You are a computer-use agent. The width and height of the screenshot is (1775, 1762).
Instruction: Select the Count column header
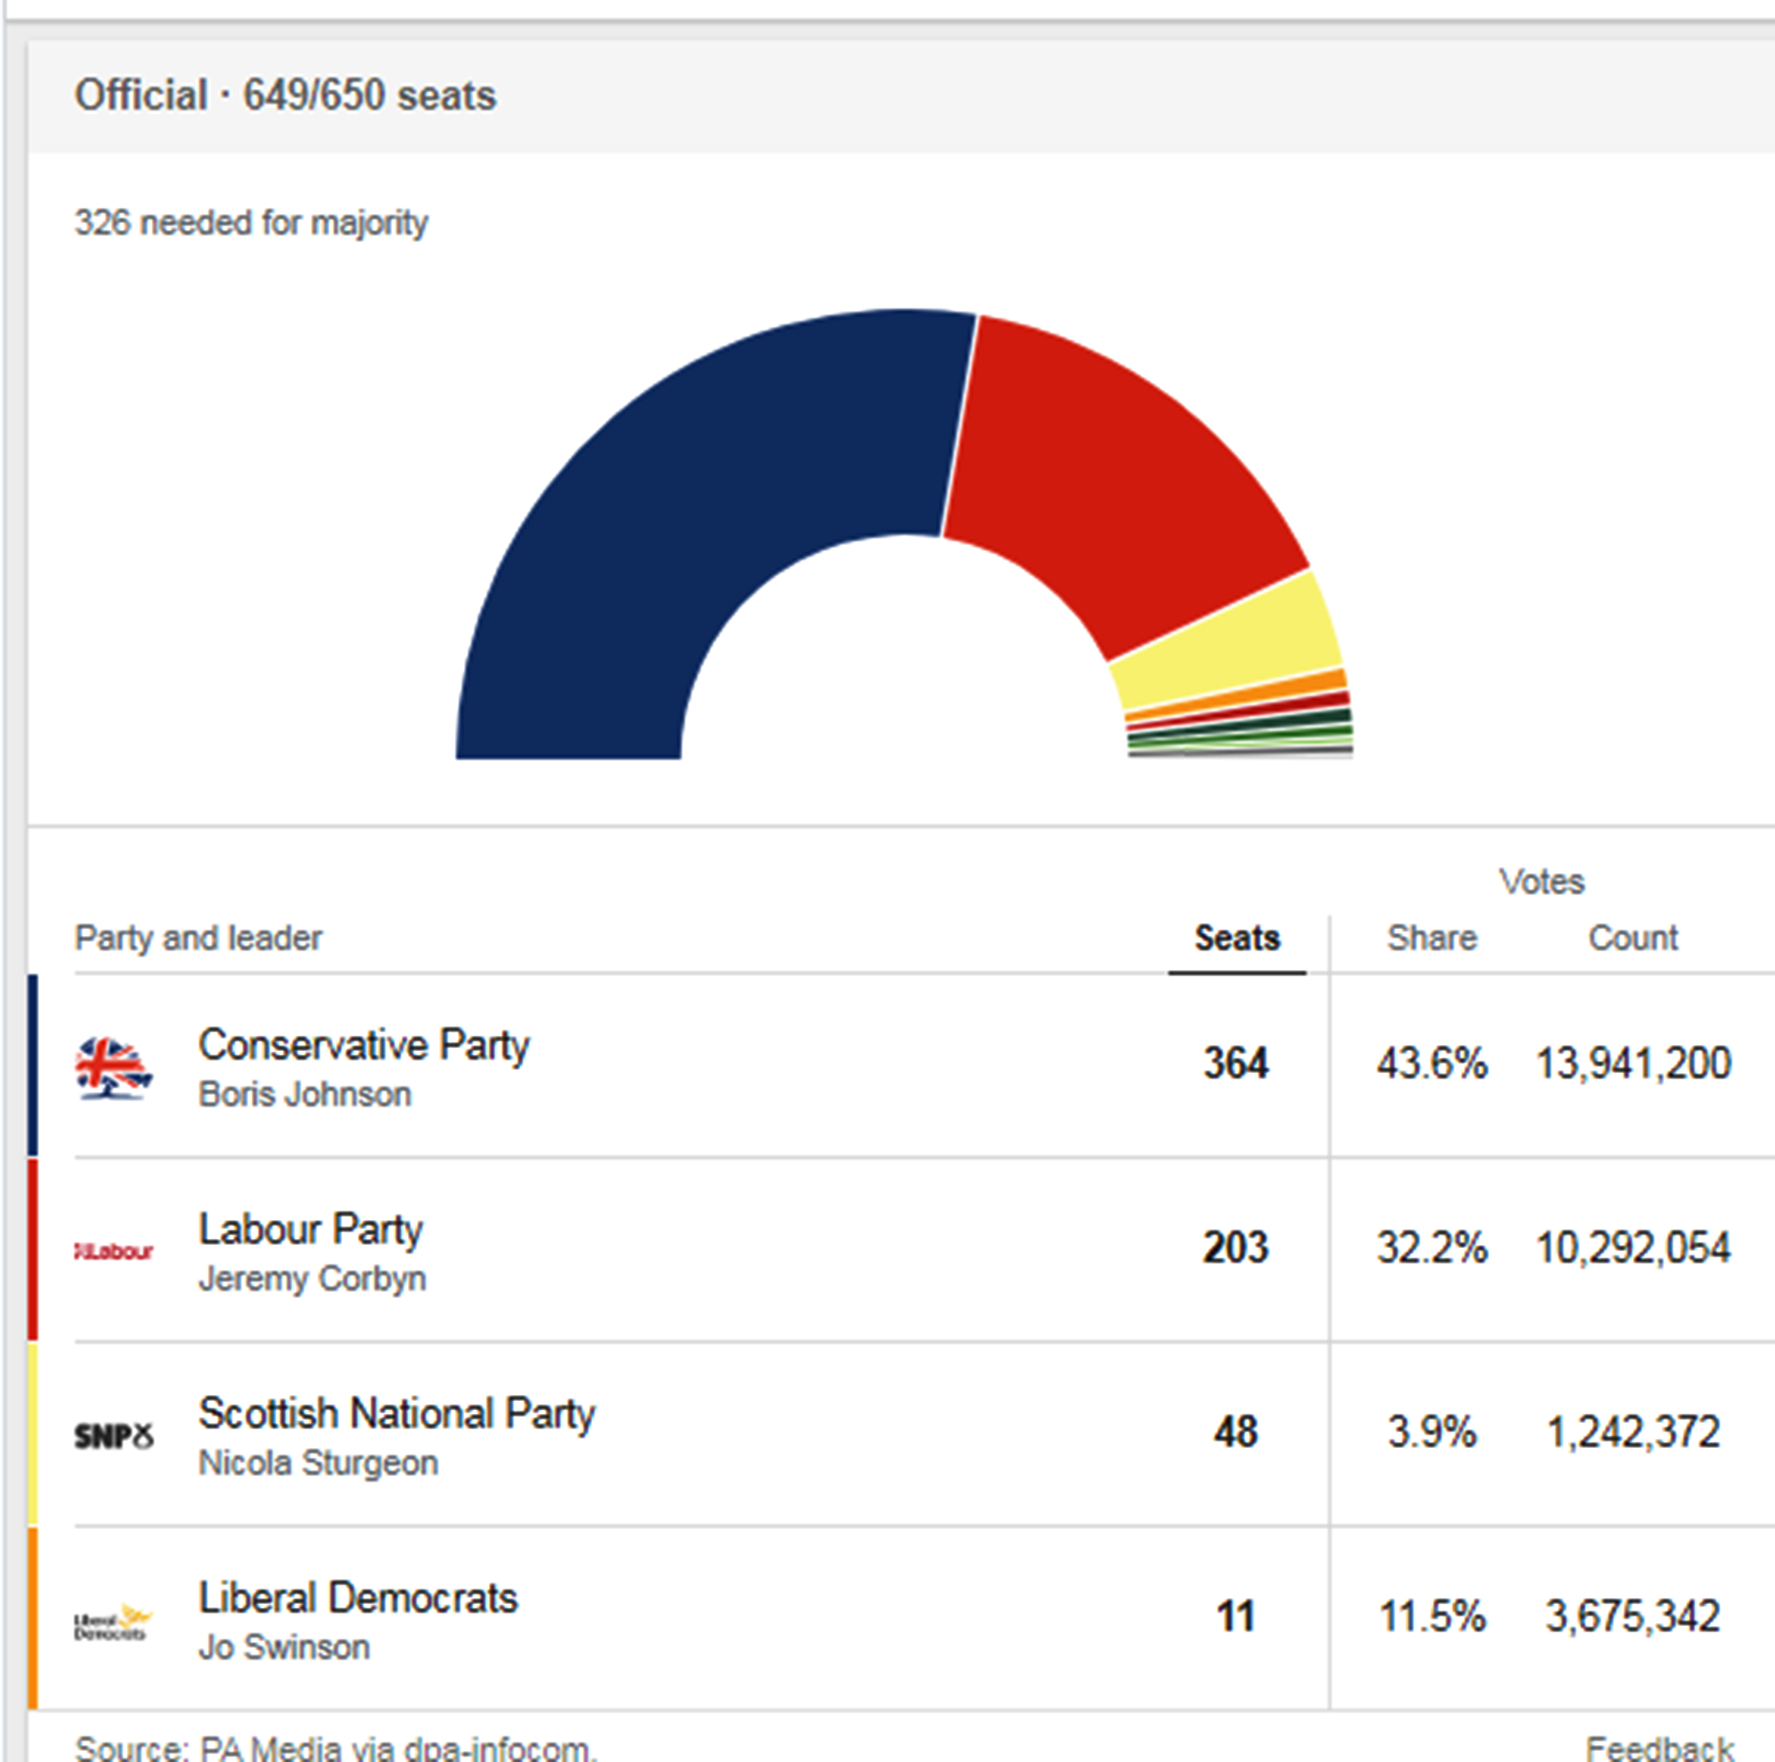pyautogui.click(x=1632, y=938)
